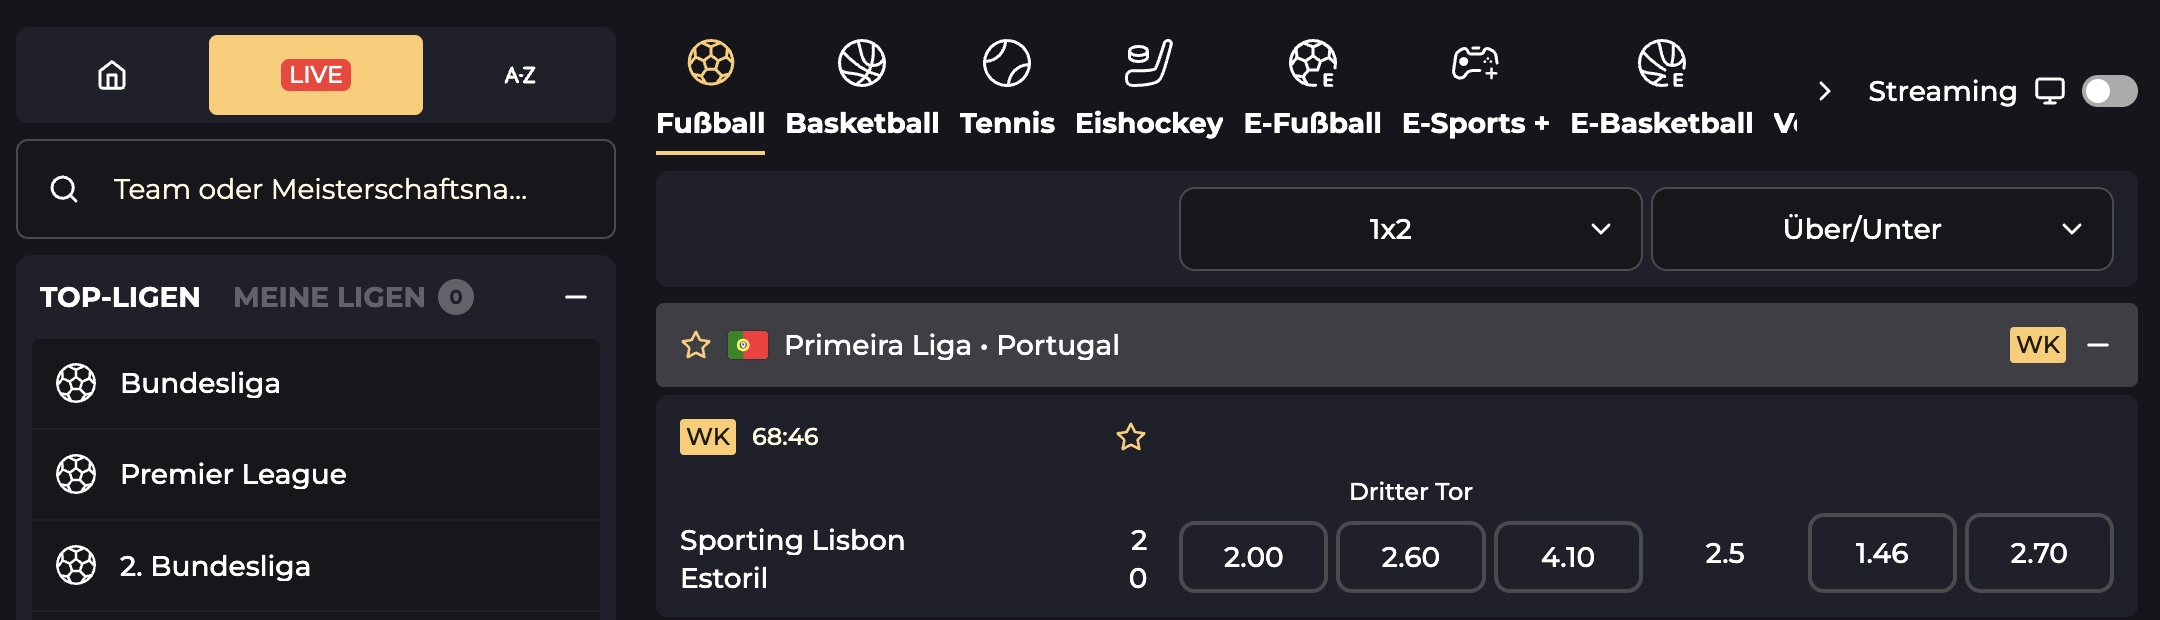Place bet on 2.00 home odds
Image resolution: width=2160 pixels, height=620 pixels.
(1253, 557)
